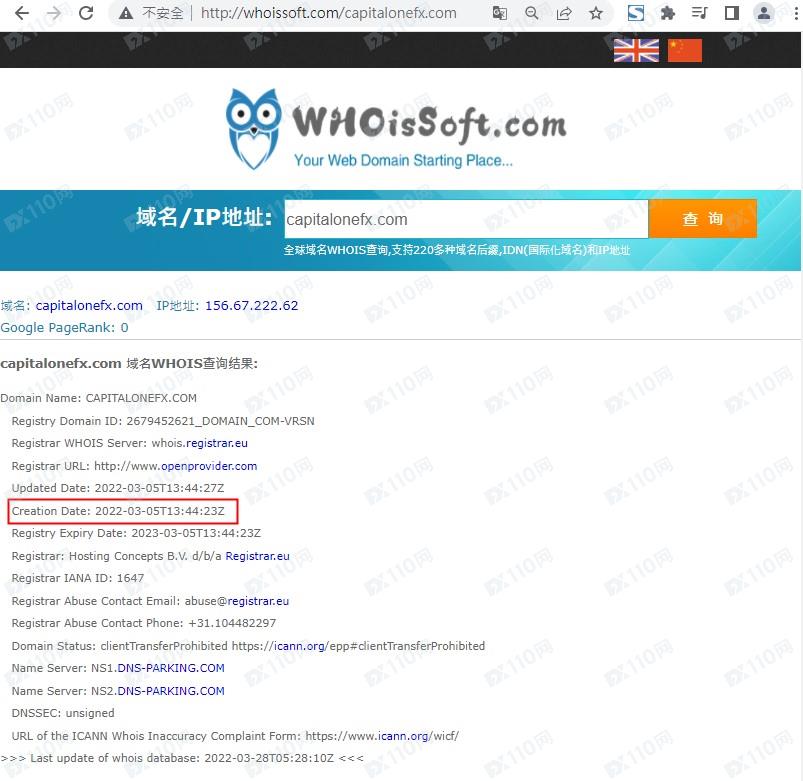
Task: Open the not-secure site warning
Action: click(151, 13)
